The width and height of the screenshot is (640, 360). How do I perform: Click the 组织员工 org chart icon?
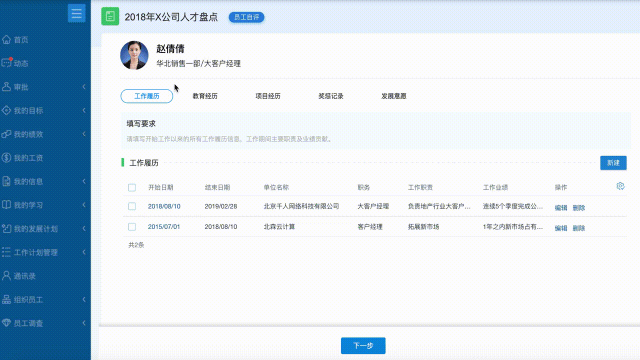click(x=6, y=299)
